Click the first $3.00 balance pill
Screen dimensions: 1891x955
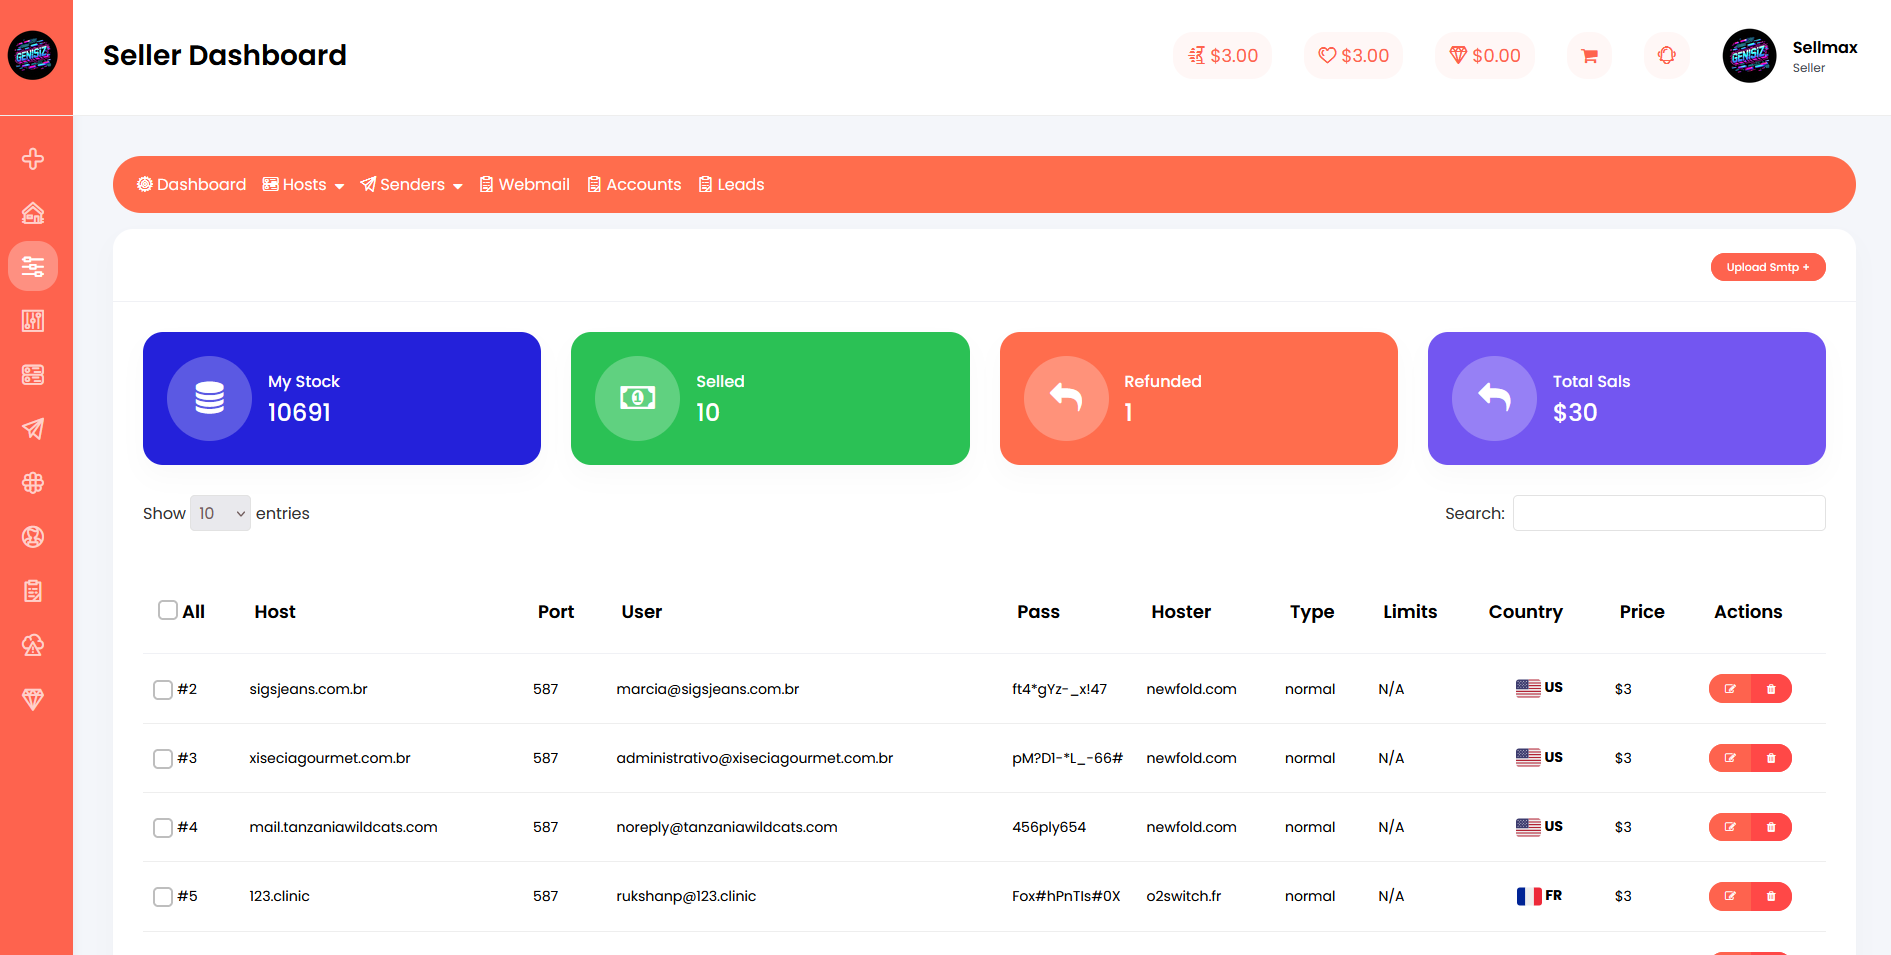pyautogui.click(x=1223, y=56)
